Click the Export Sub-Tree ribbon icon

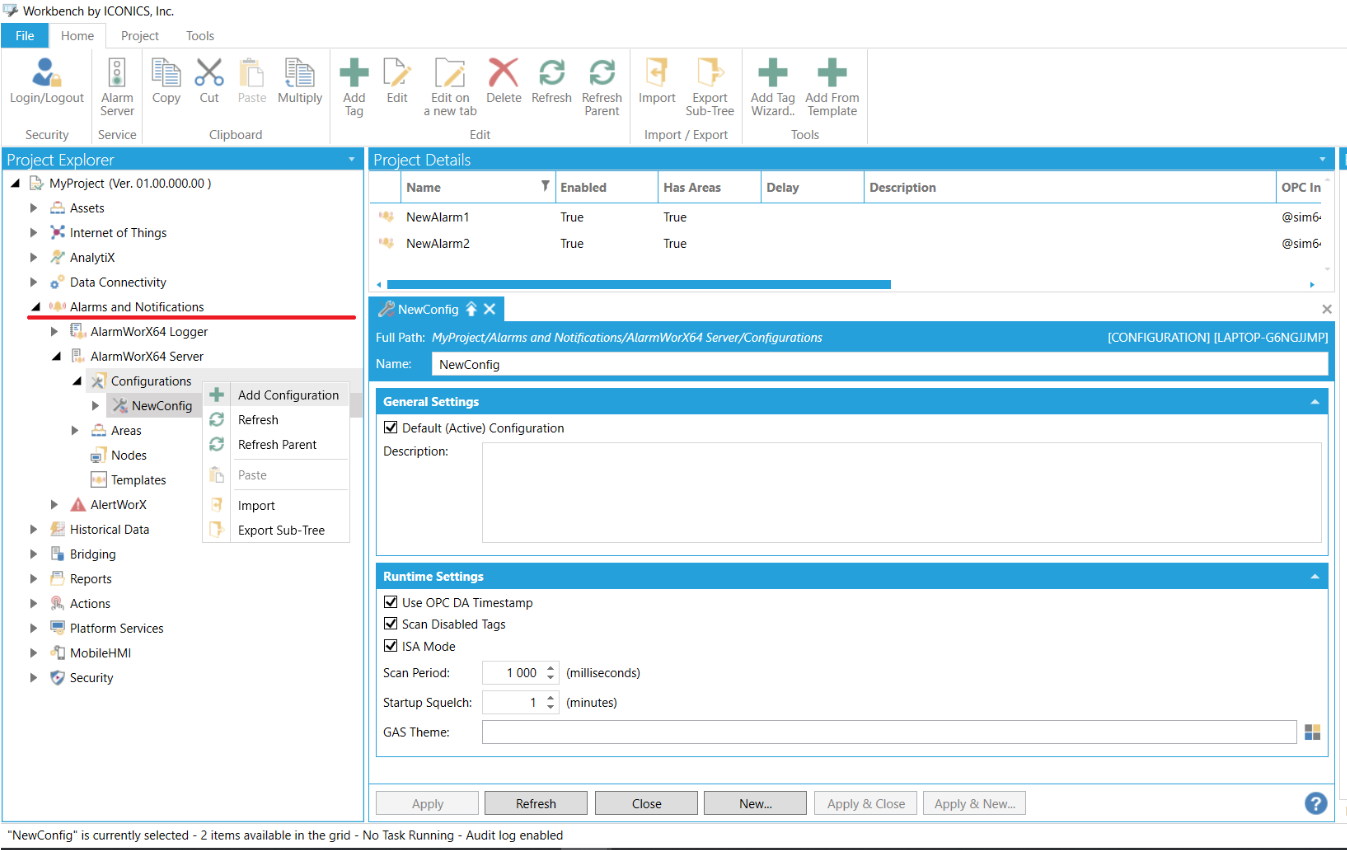tap(710, 74)
